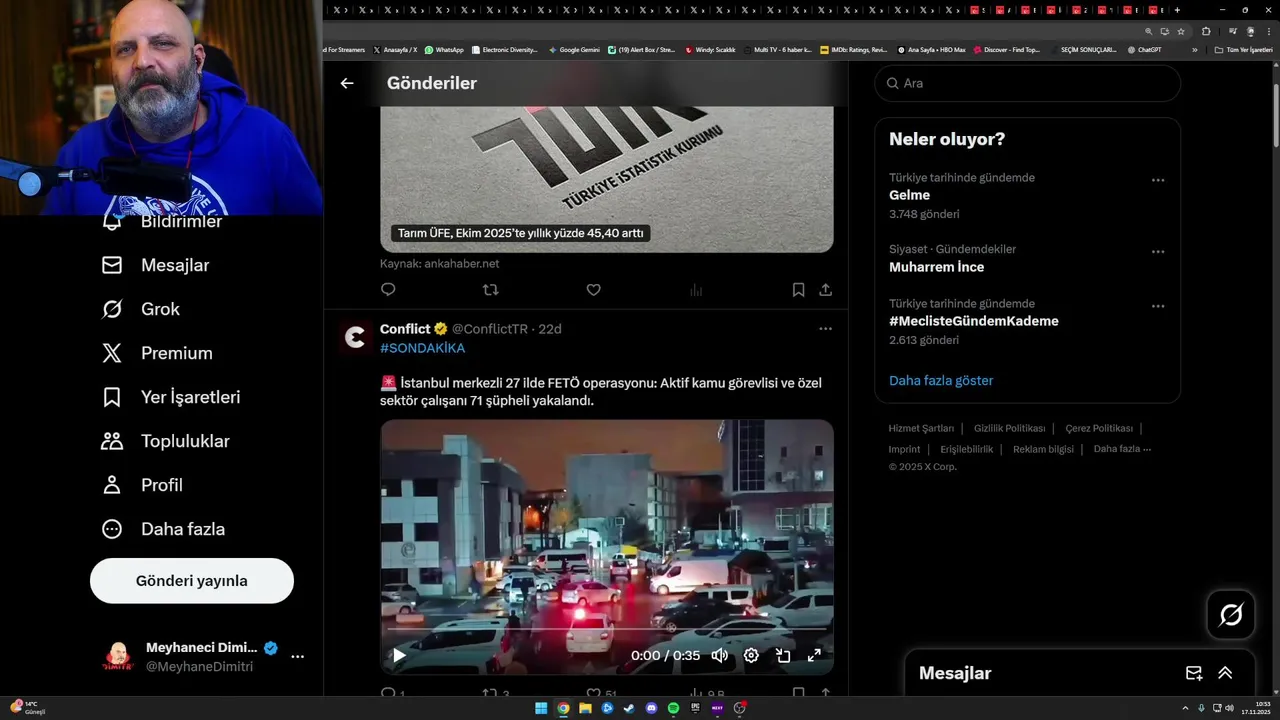Expand hidden bookmarks overflow chevron

click(x=1194, y=49)
